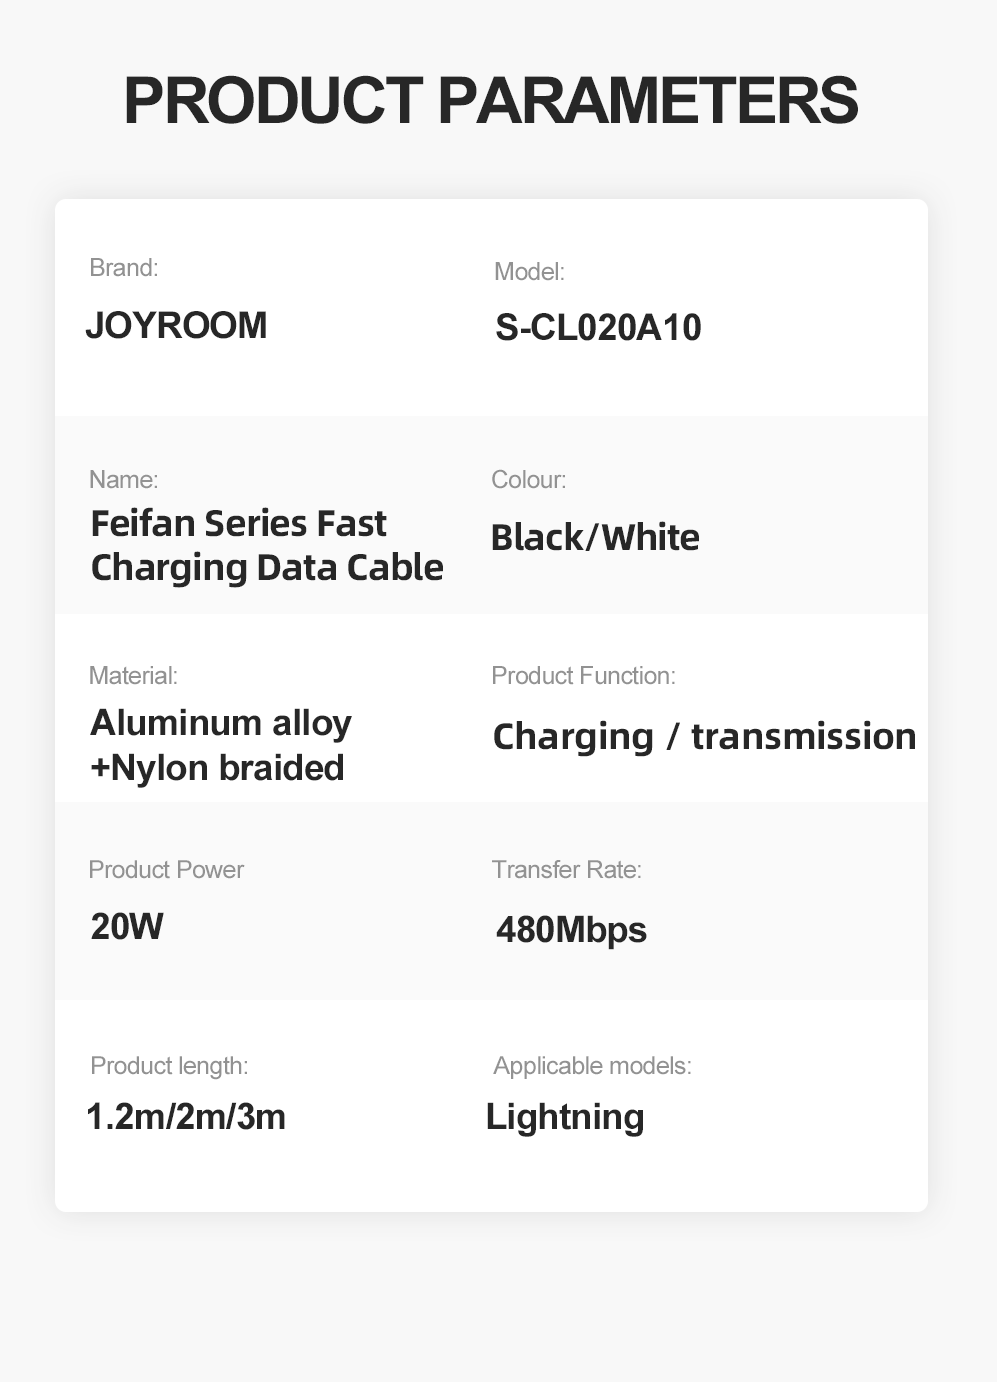Select the Charging / transmission value
The height and width of the screenshot is (1382, 1000).
coord(704,737)
